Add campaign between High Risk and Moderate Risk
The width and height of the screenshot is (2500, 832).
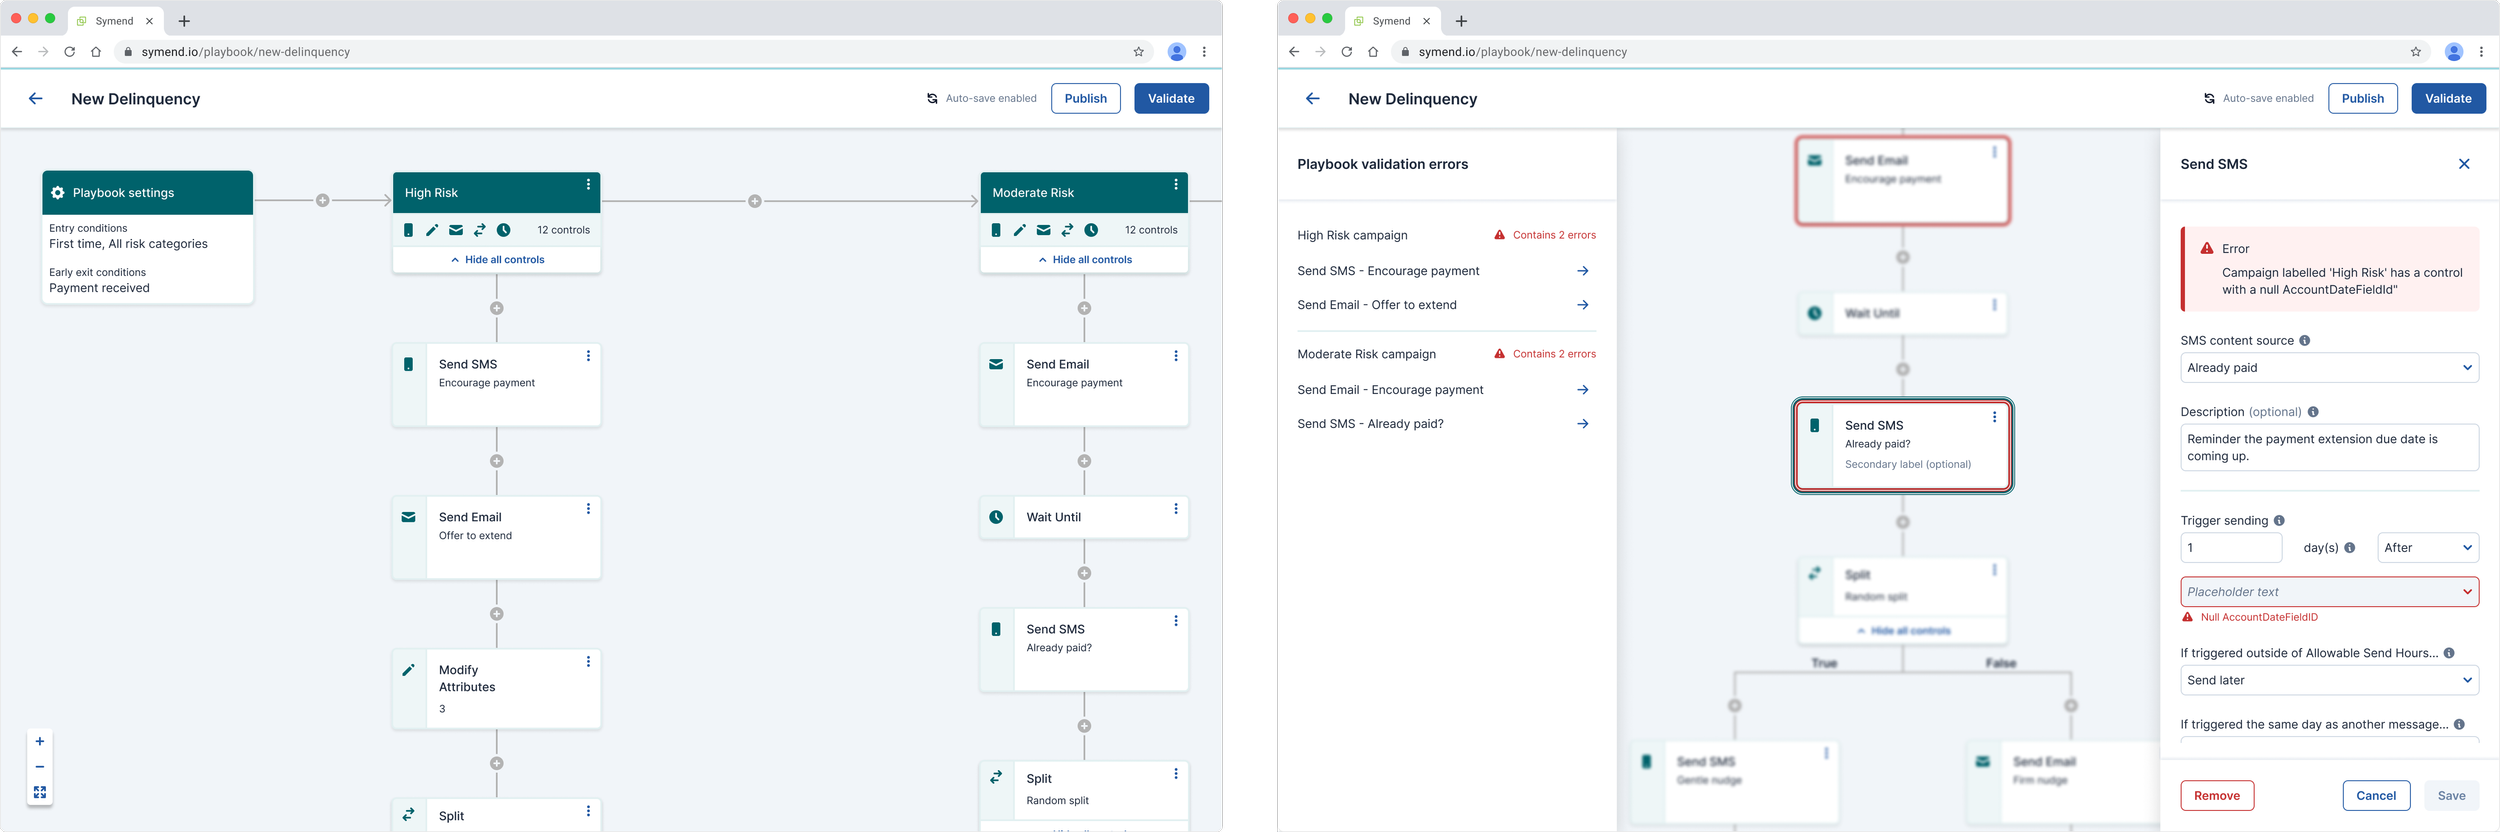(x=755, y=201)
